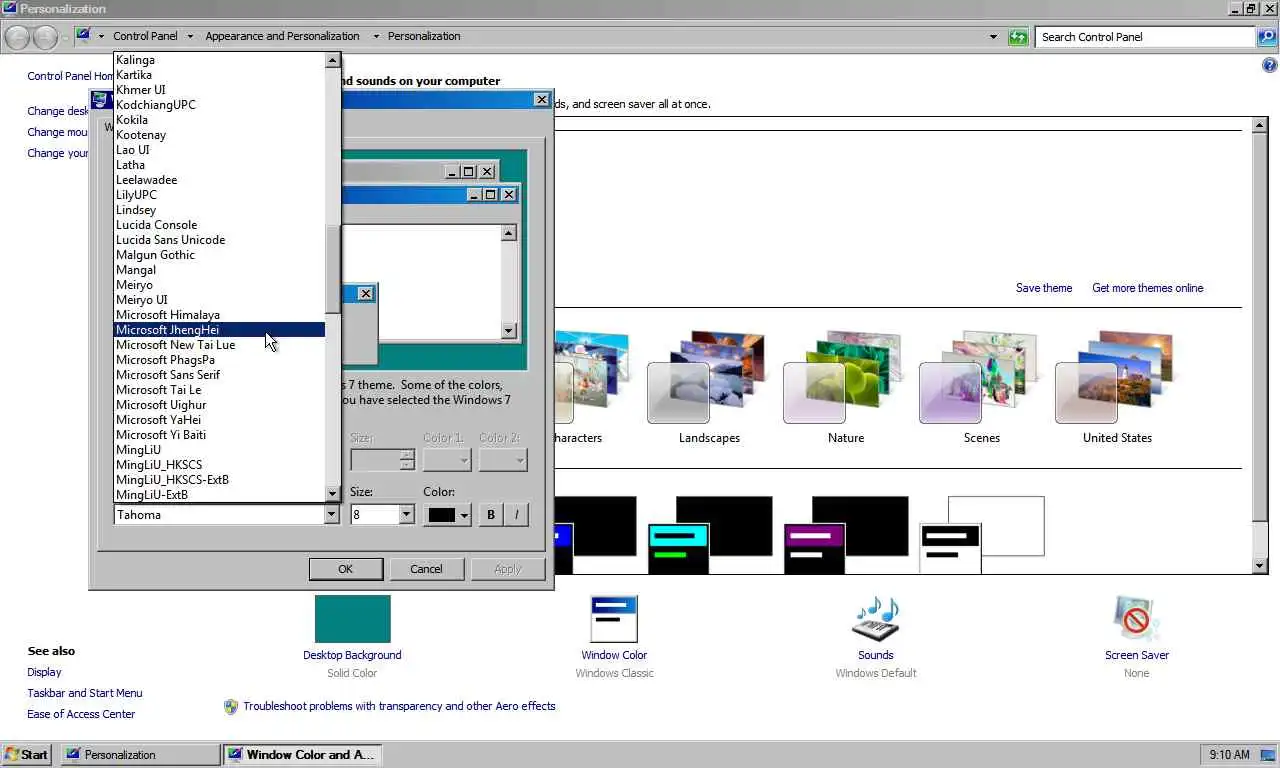Viewport: 1280px width, 768px height.
Task: Choose Malgun Gothic in the list
Action: click(x=219, y=255)
